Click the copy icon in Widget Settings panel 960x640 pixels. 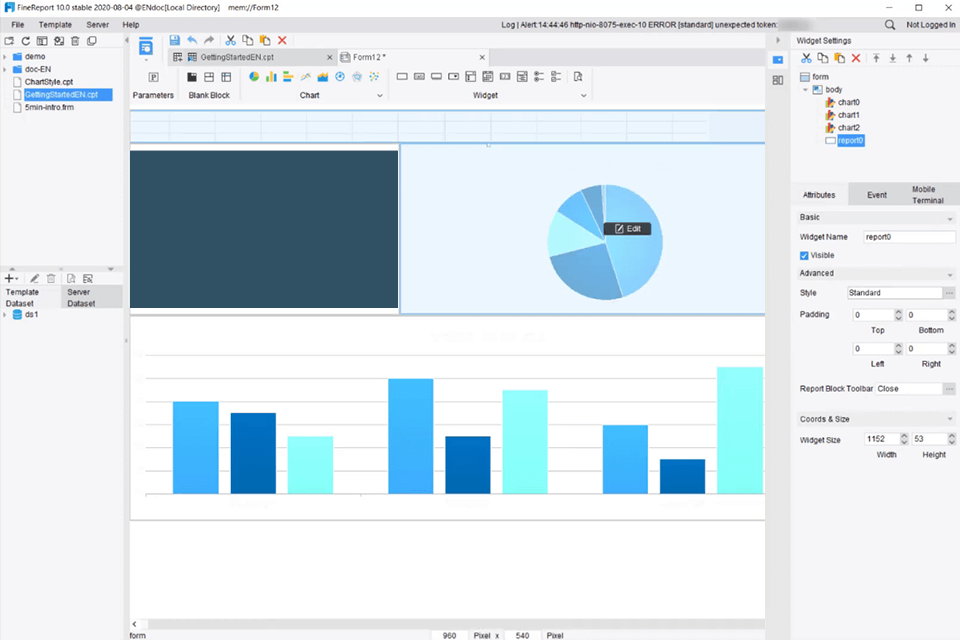coord(823,58)
